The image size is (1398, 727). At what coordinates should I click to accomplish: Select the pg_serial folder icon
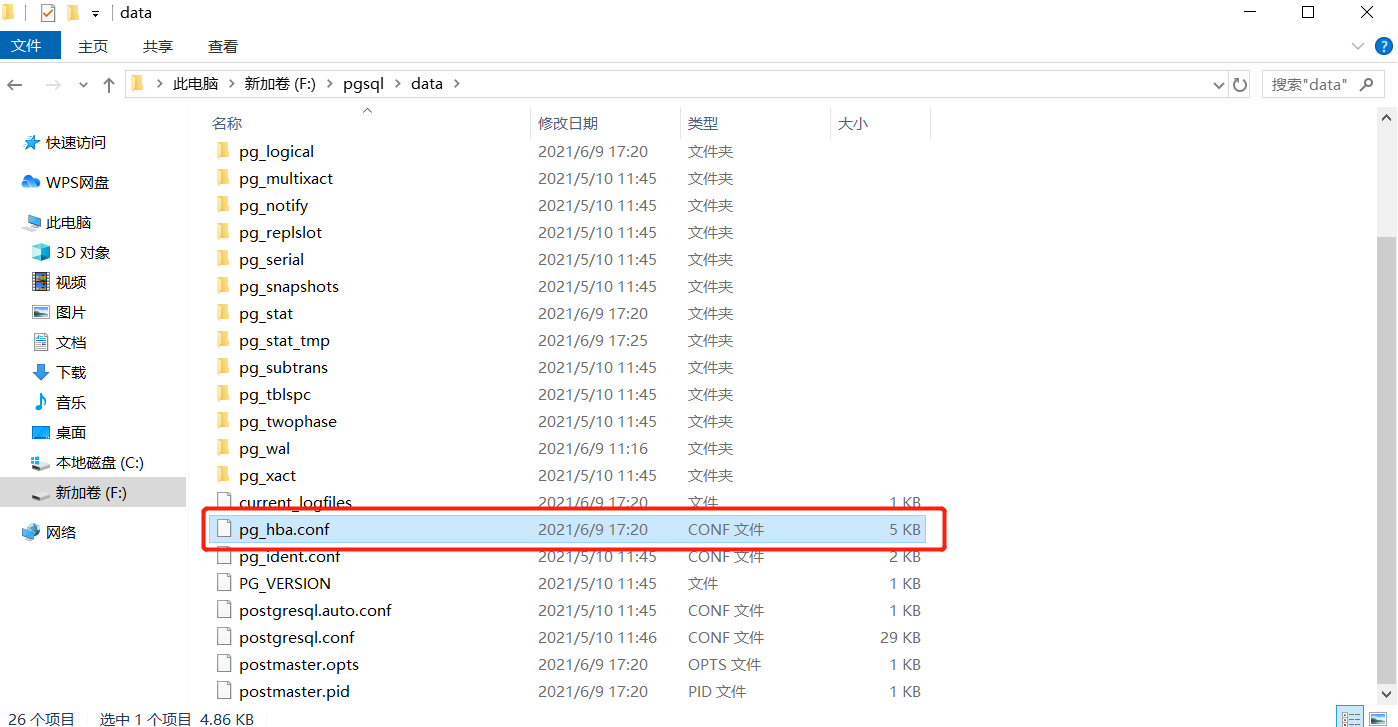(x=223, y=259)
